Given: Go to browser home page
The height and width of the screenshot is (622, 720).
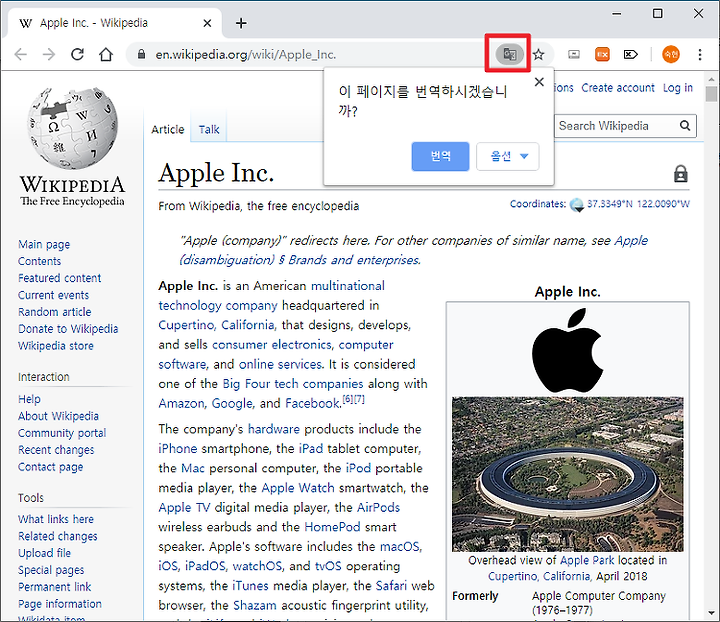Looking at the screenshot, I should tap(106, 55).
